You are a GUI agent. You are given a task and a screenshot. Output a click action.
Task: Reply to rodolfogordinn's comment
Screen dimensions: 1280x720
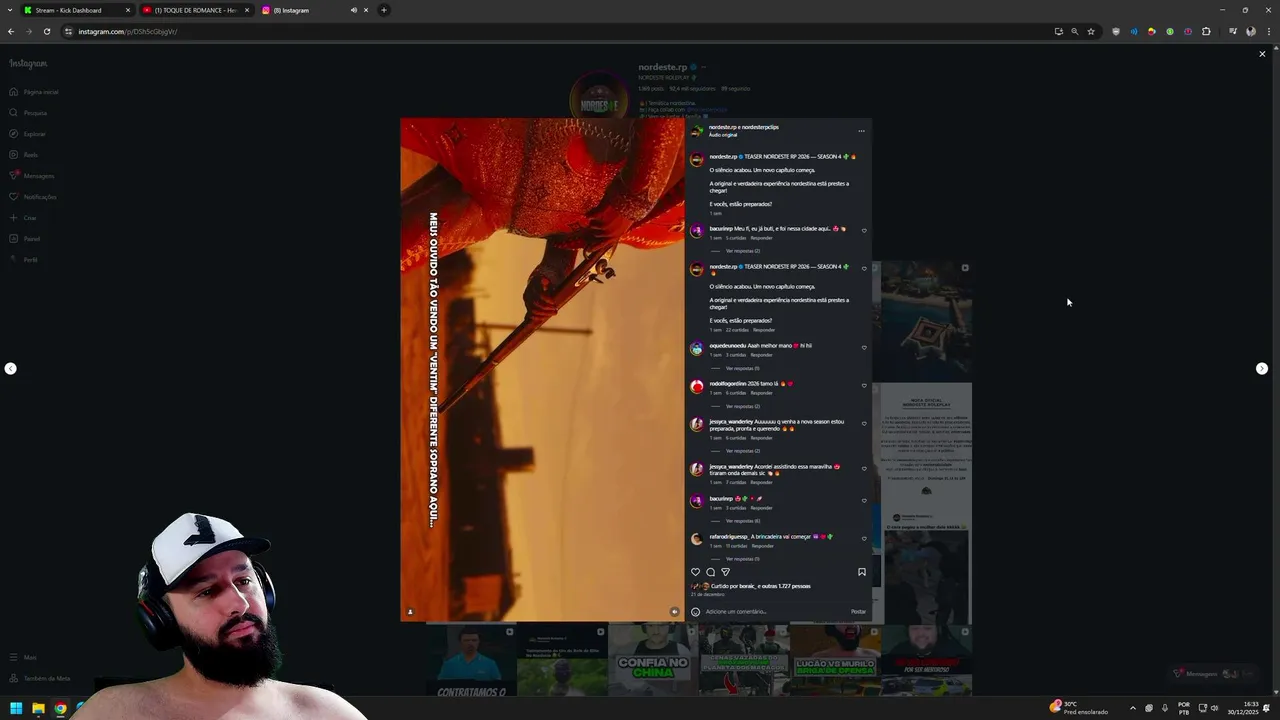pyautogui.click(x=762, y=393)
